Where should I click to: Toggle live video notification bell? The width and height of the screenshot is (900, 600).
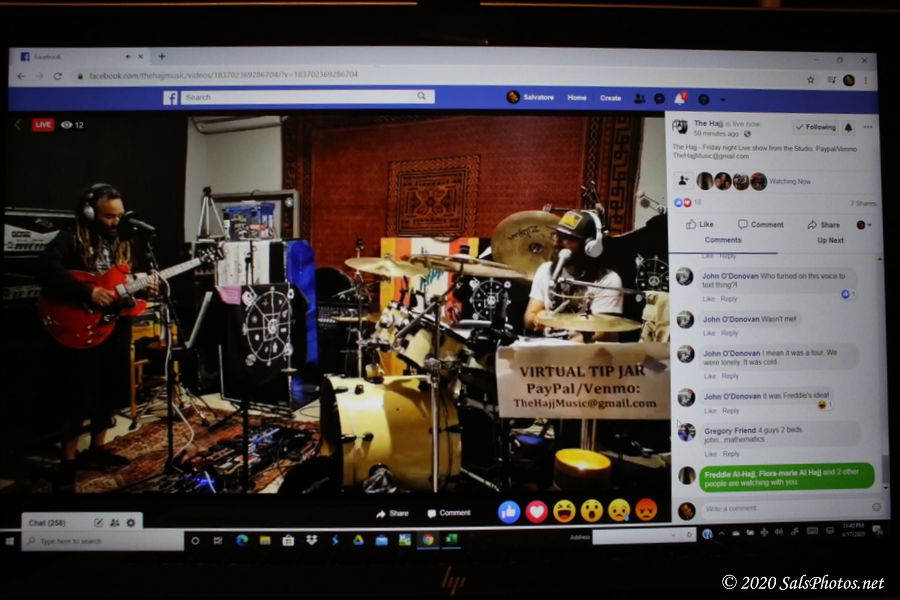pyautogui.click(x=848, y=127)
